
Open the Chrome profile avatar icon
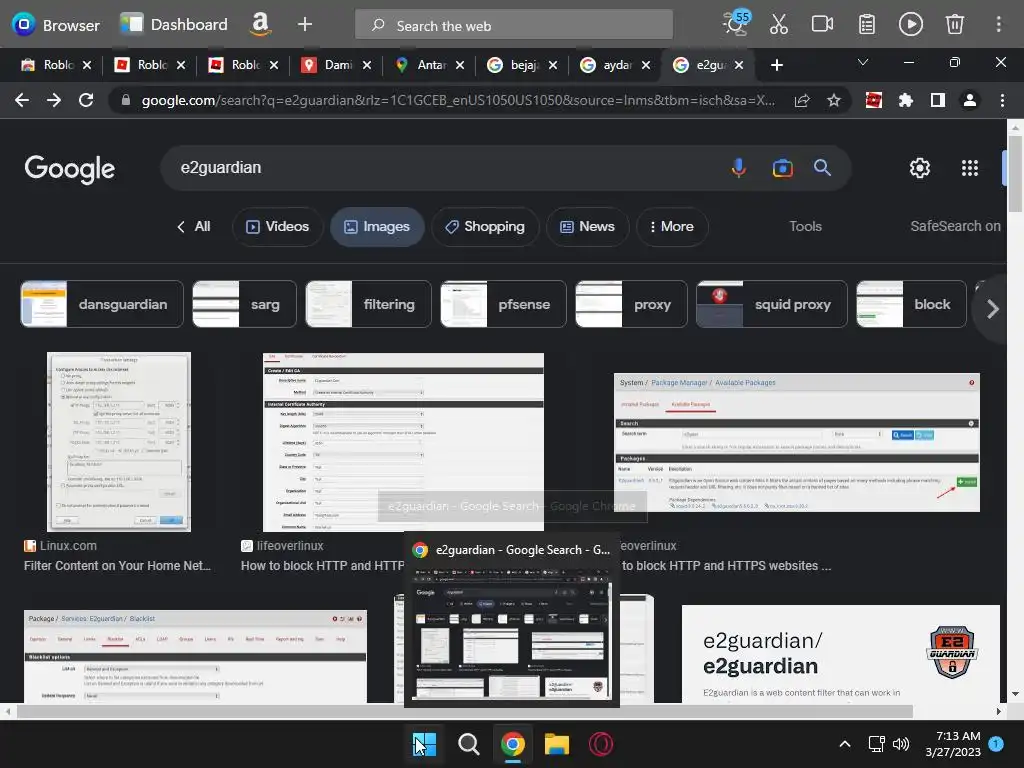click(970, 100)
